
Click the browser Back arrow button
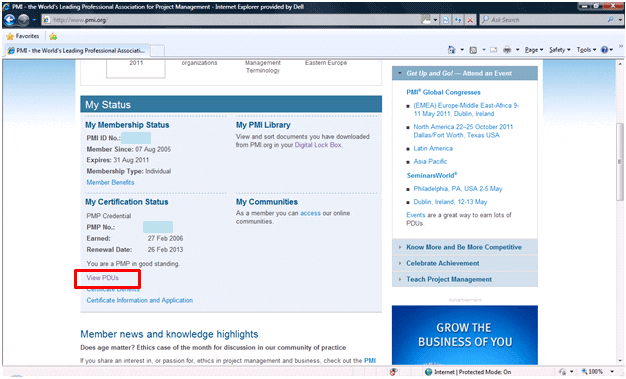click(x=10, y=20)
